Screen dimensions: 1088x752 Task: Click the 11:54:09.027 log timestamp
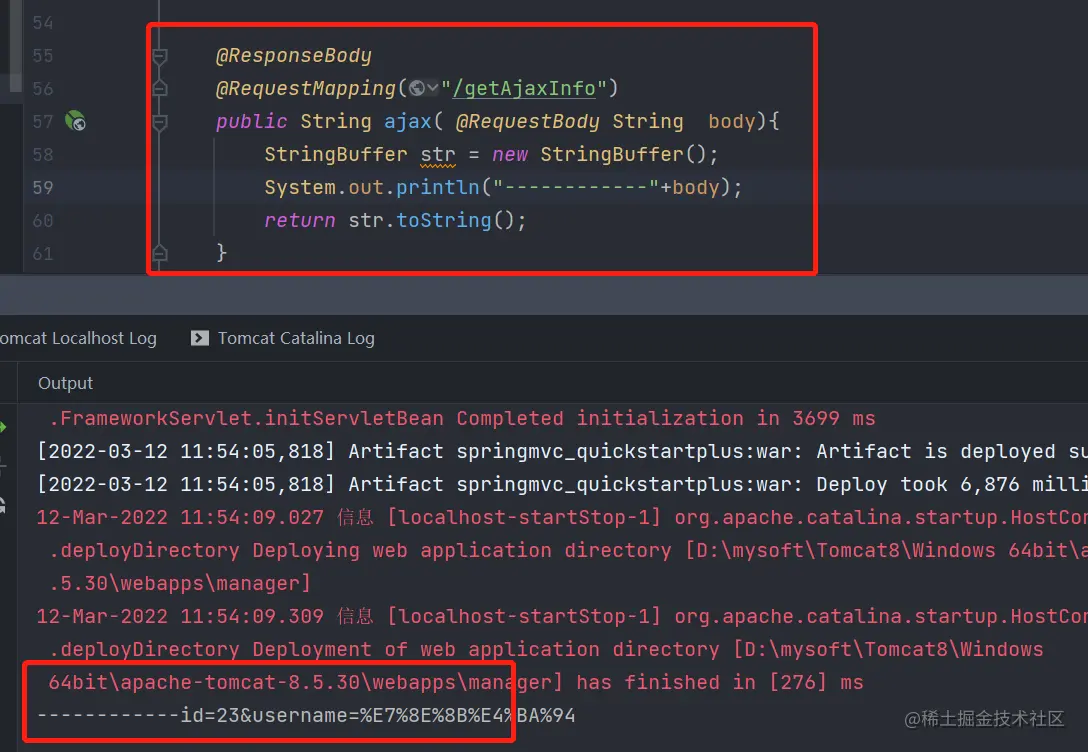[x=180, y=518]
